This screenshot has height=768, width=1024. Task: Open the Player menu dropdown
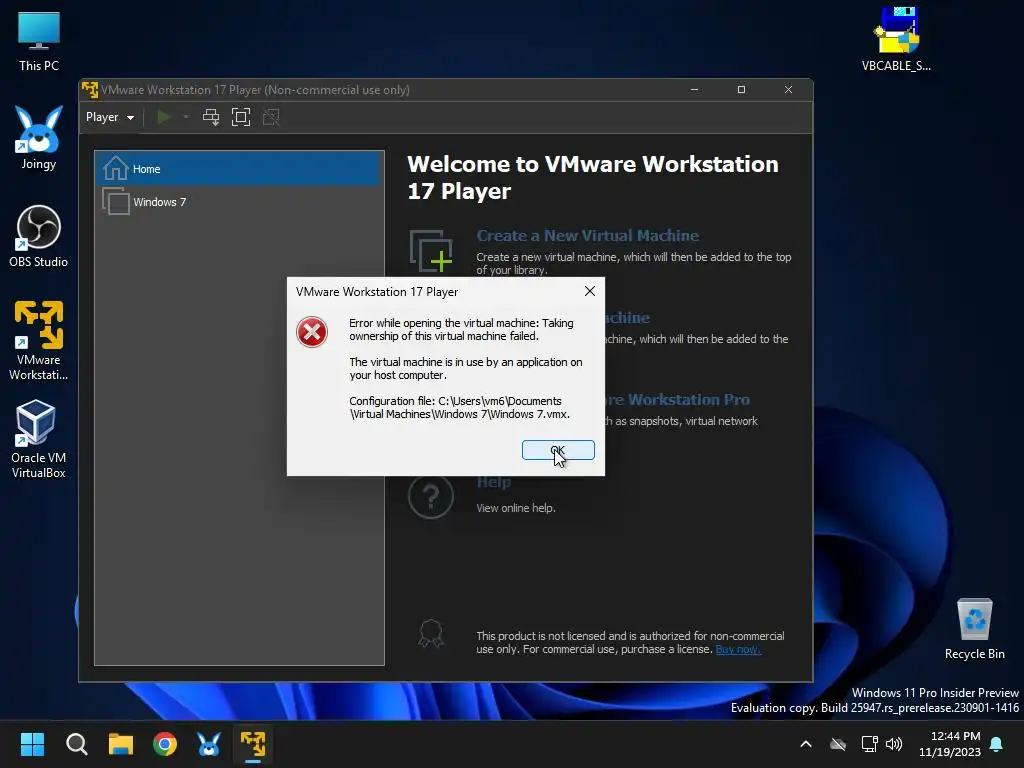pos(110,117)
